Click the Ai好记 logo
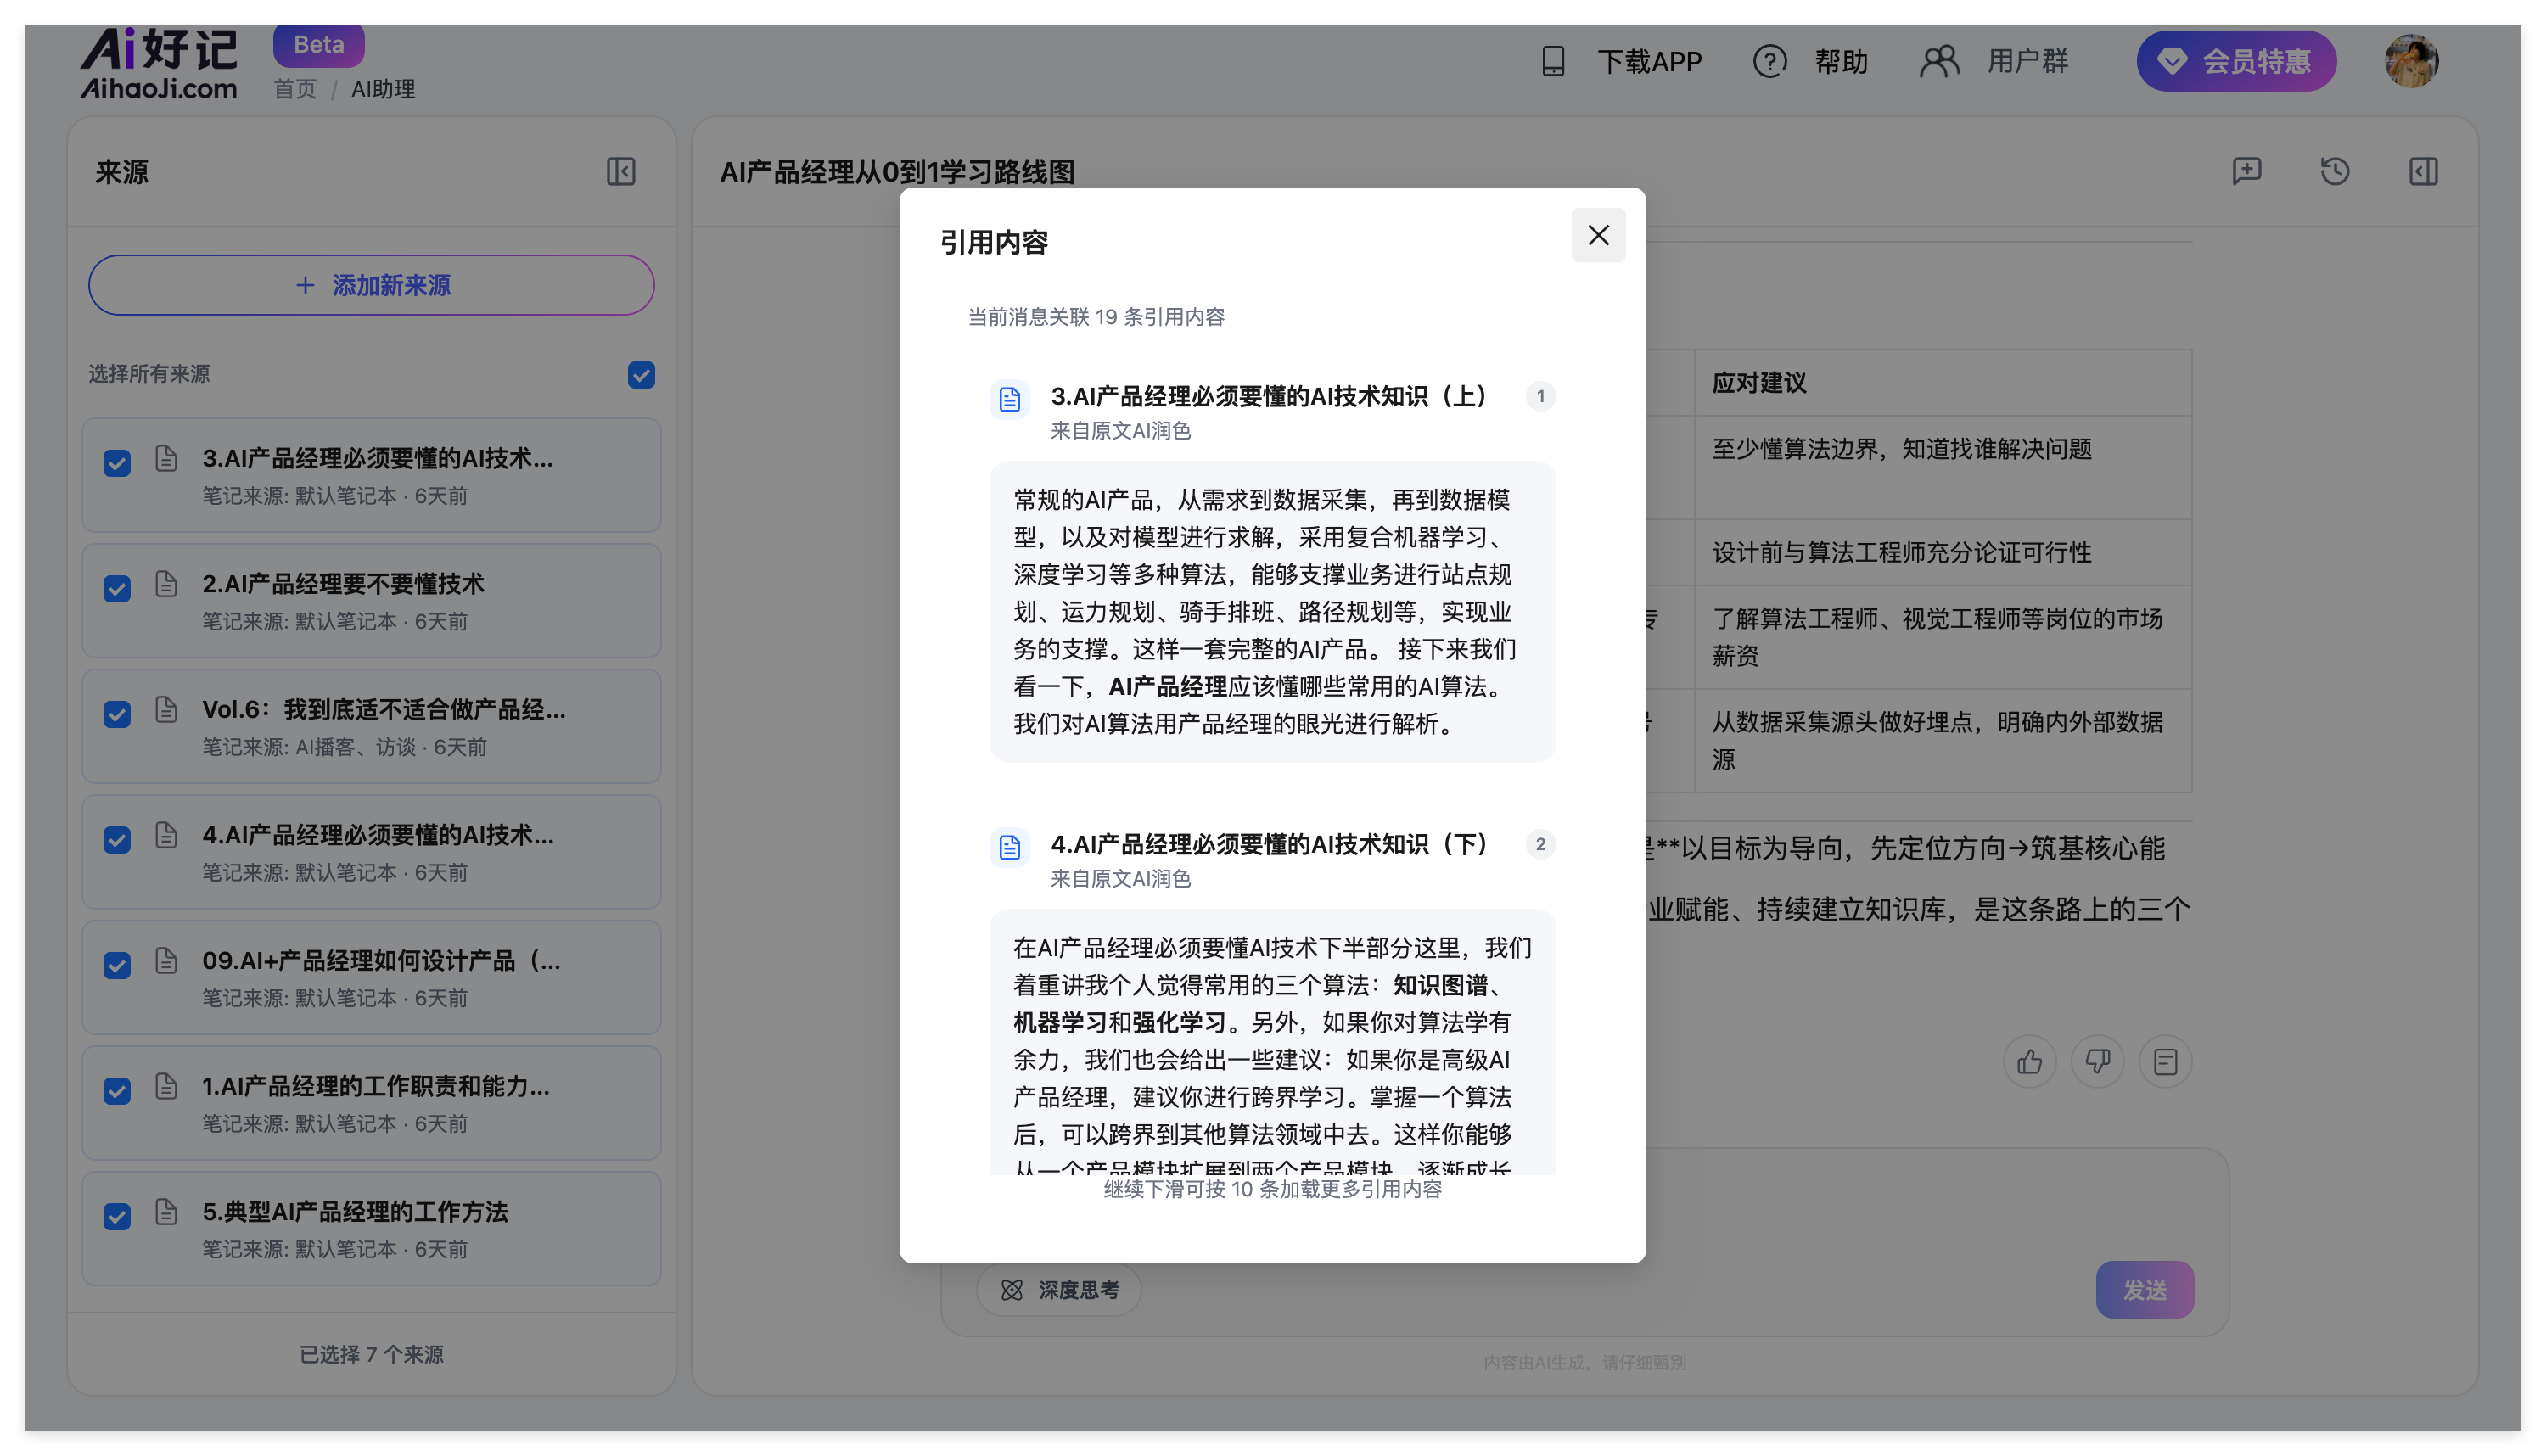 tap(159, 63)
